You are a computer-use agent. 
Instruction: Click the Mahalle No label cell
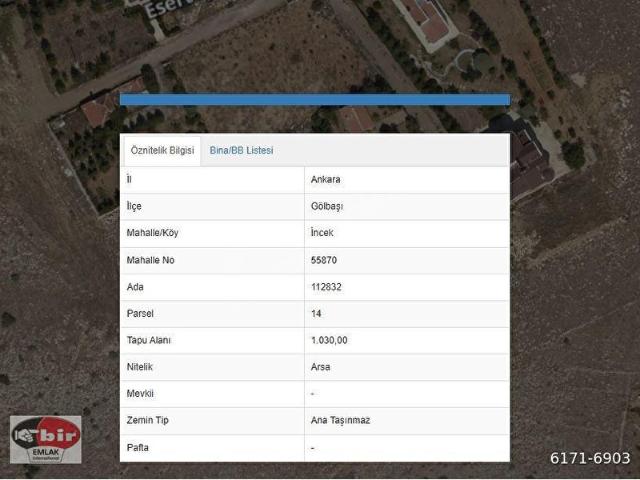[212, 260]
